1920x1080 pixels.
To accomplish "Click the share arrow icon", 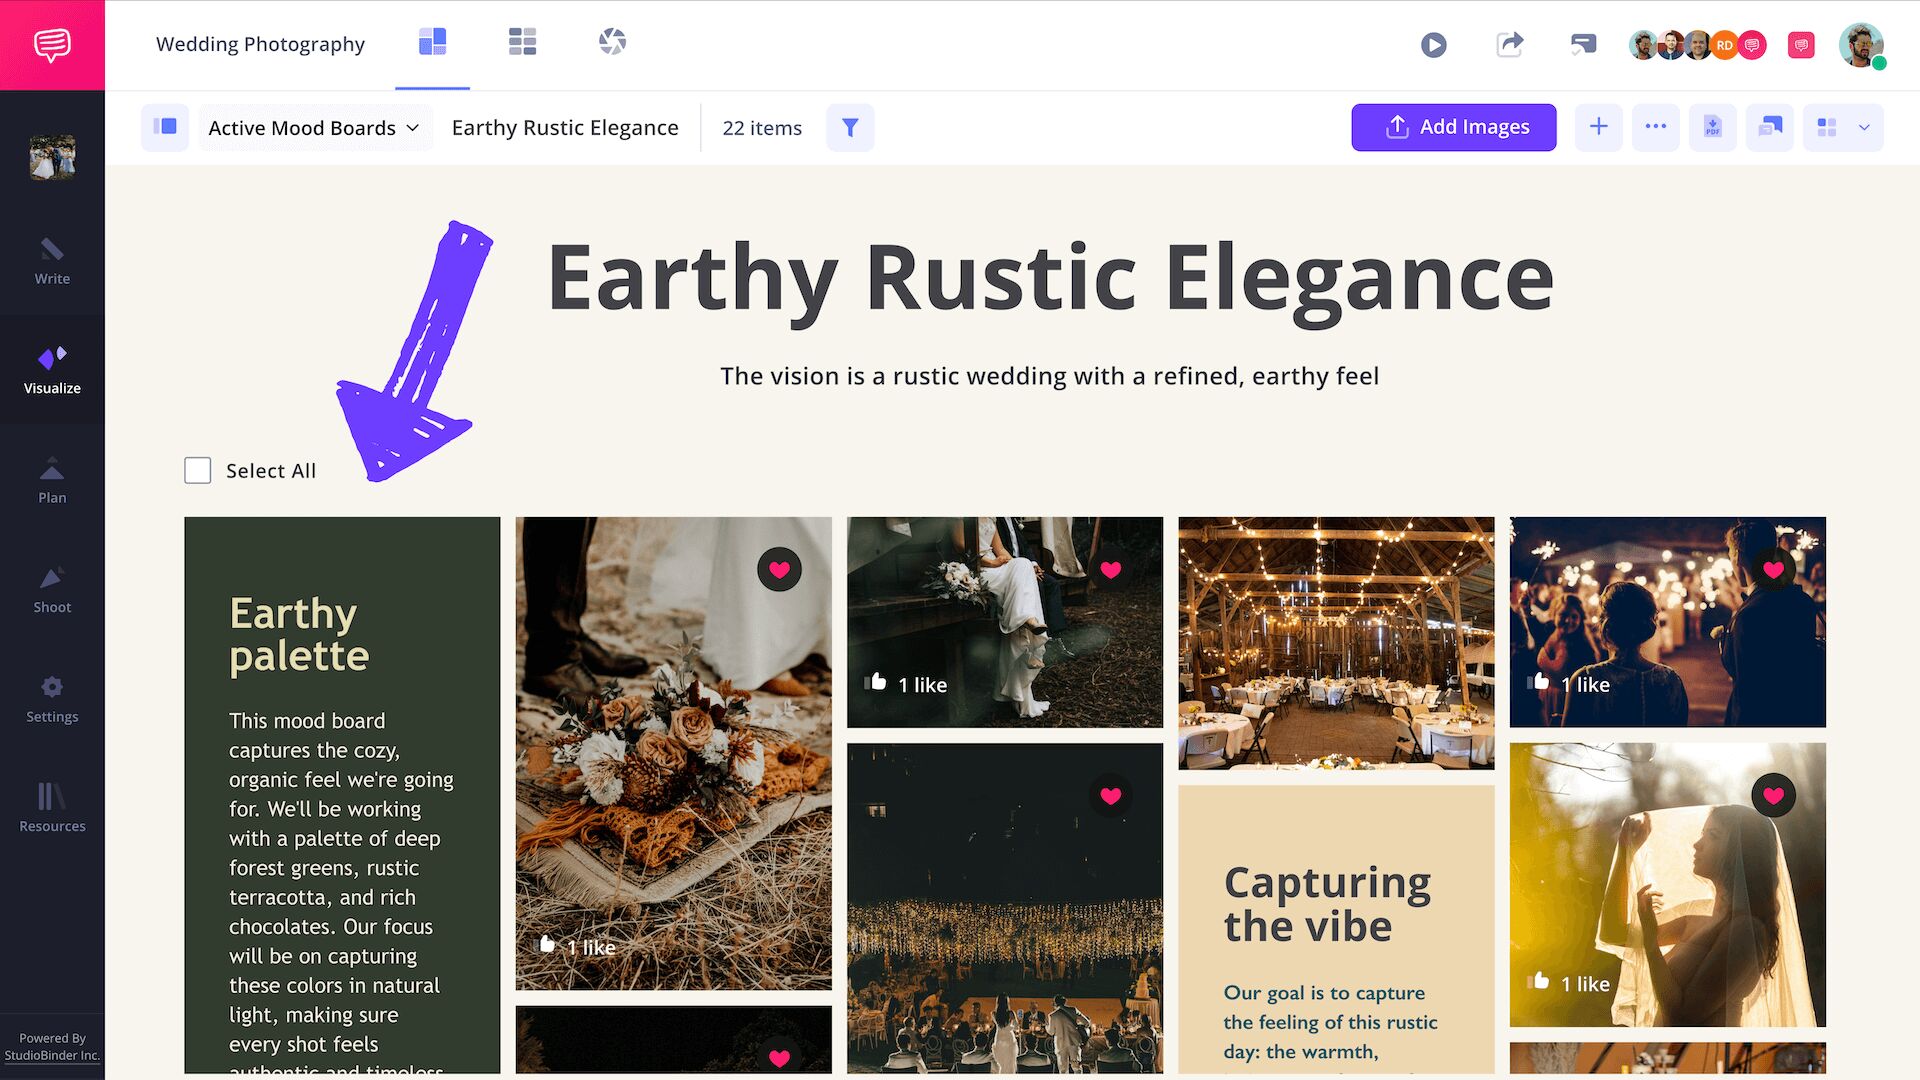I will [1509, 45].
